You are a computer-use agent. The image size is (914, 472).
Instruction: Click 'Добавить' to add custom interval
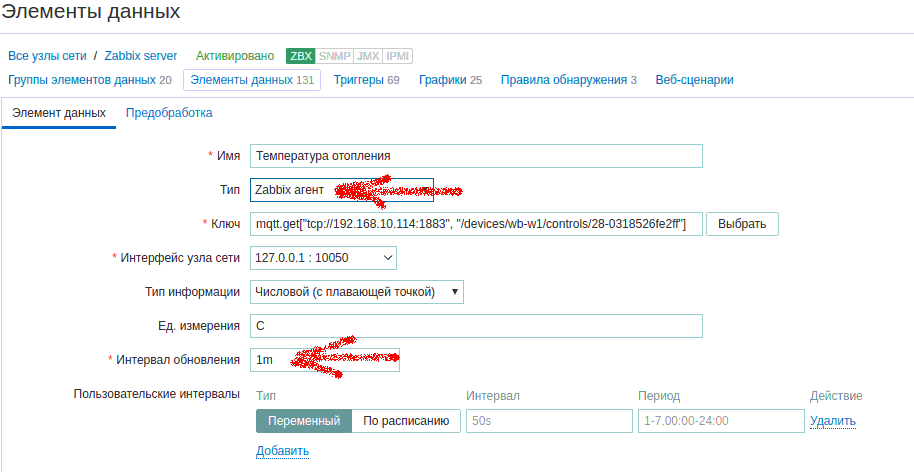[x=282, y=451]
